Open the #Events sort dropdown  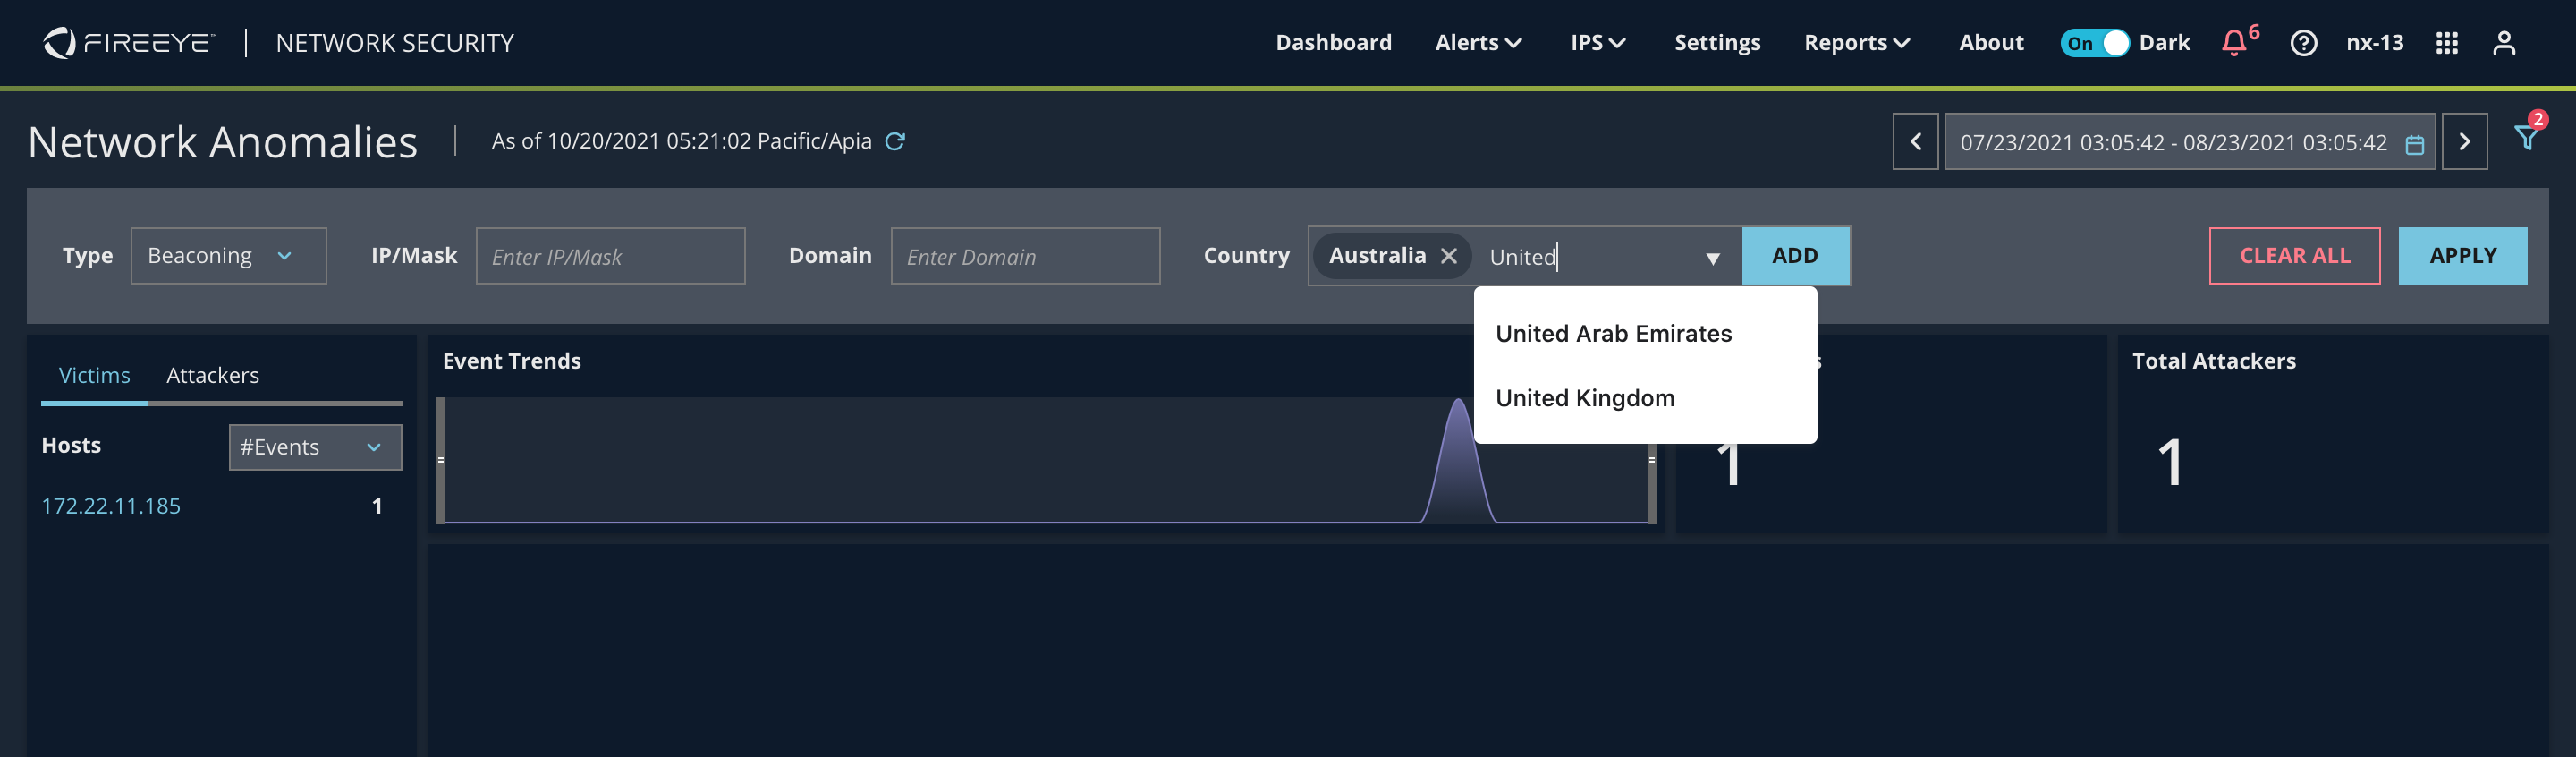315,447
